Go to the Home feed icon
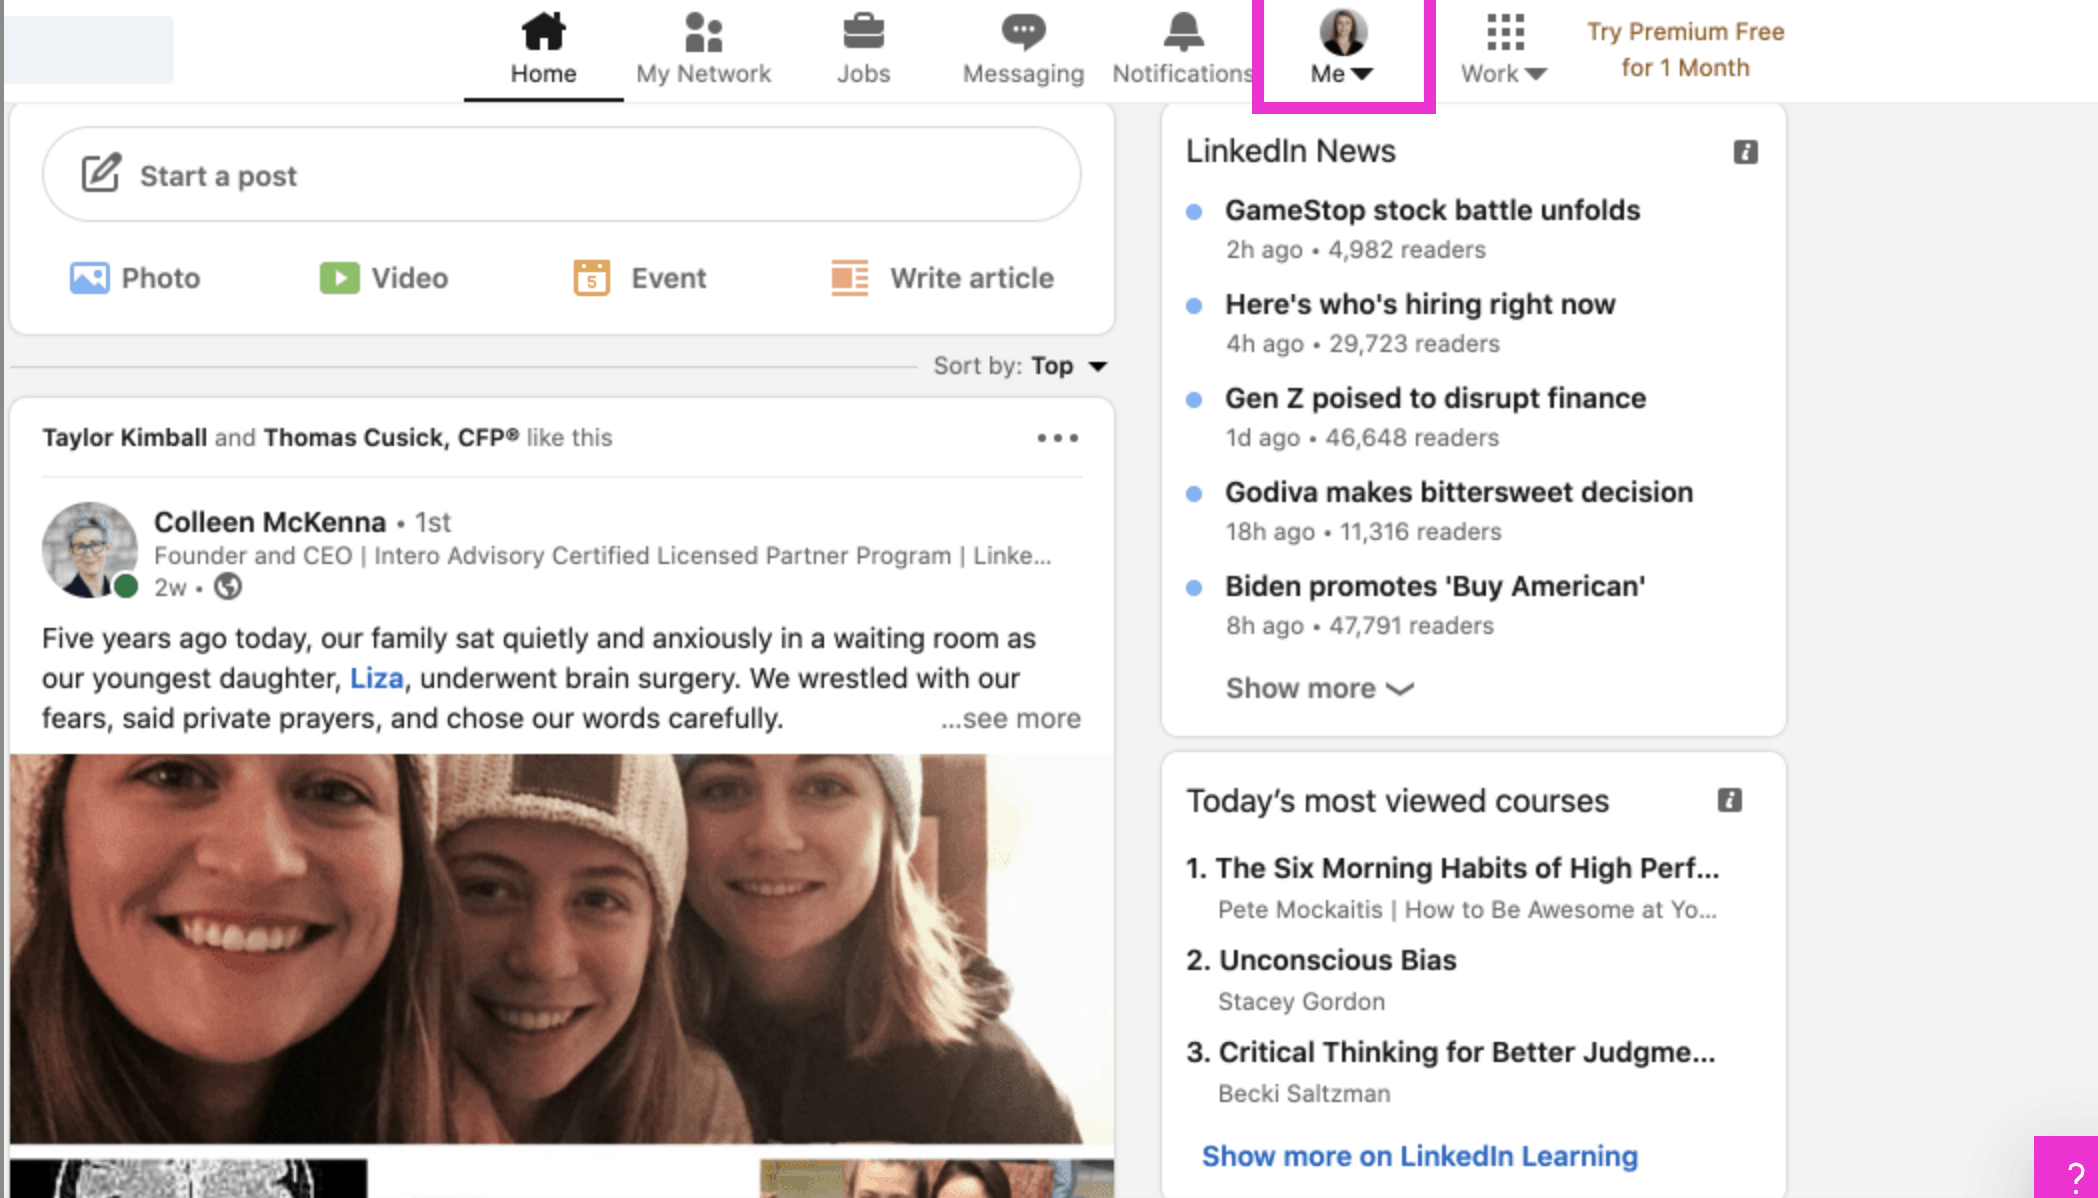Image resolution: width=2098 pixels, height=1198 pixels. [543, 31]
